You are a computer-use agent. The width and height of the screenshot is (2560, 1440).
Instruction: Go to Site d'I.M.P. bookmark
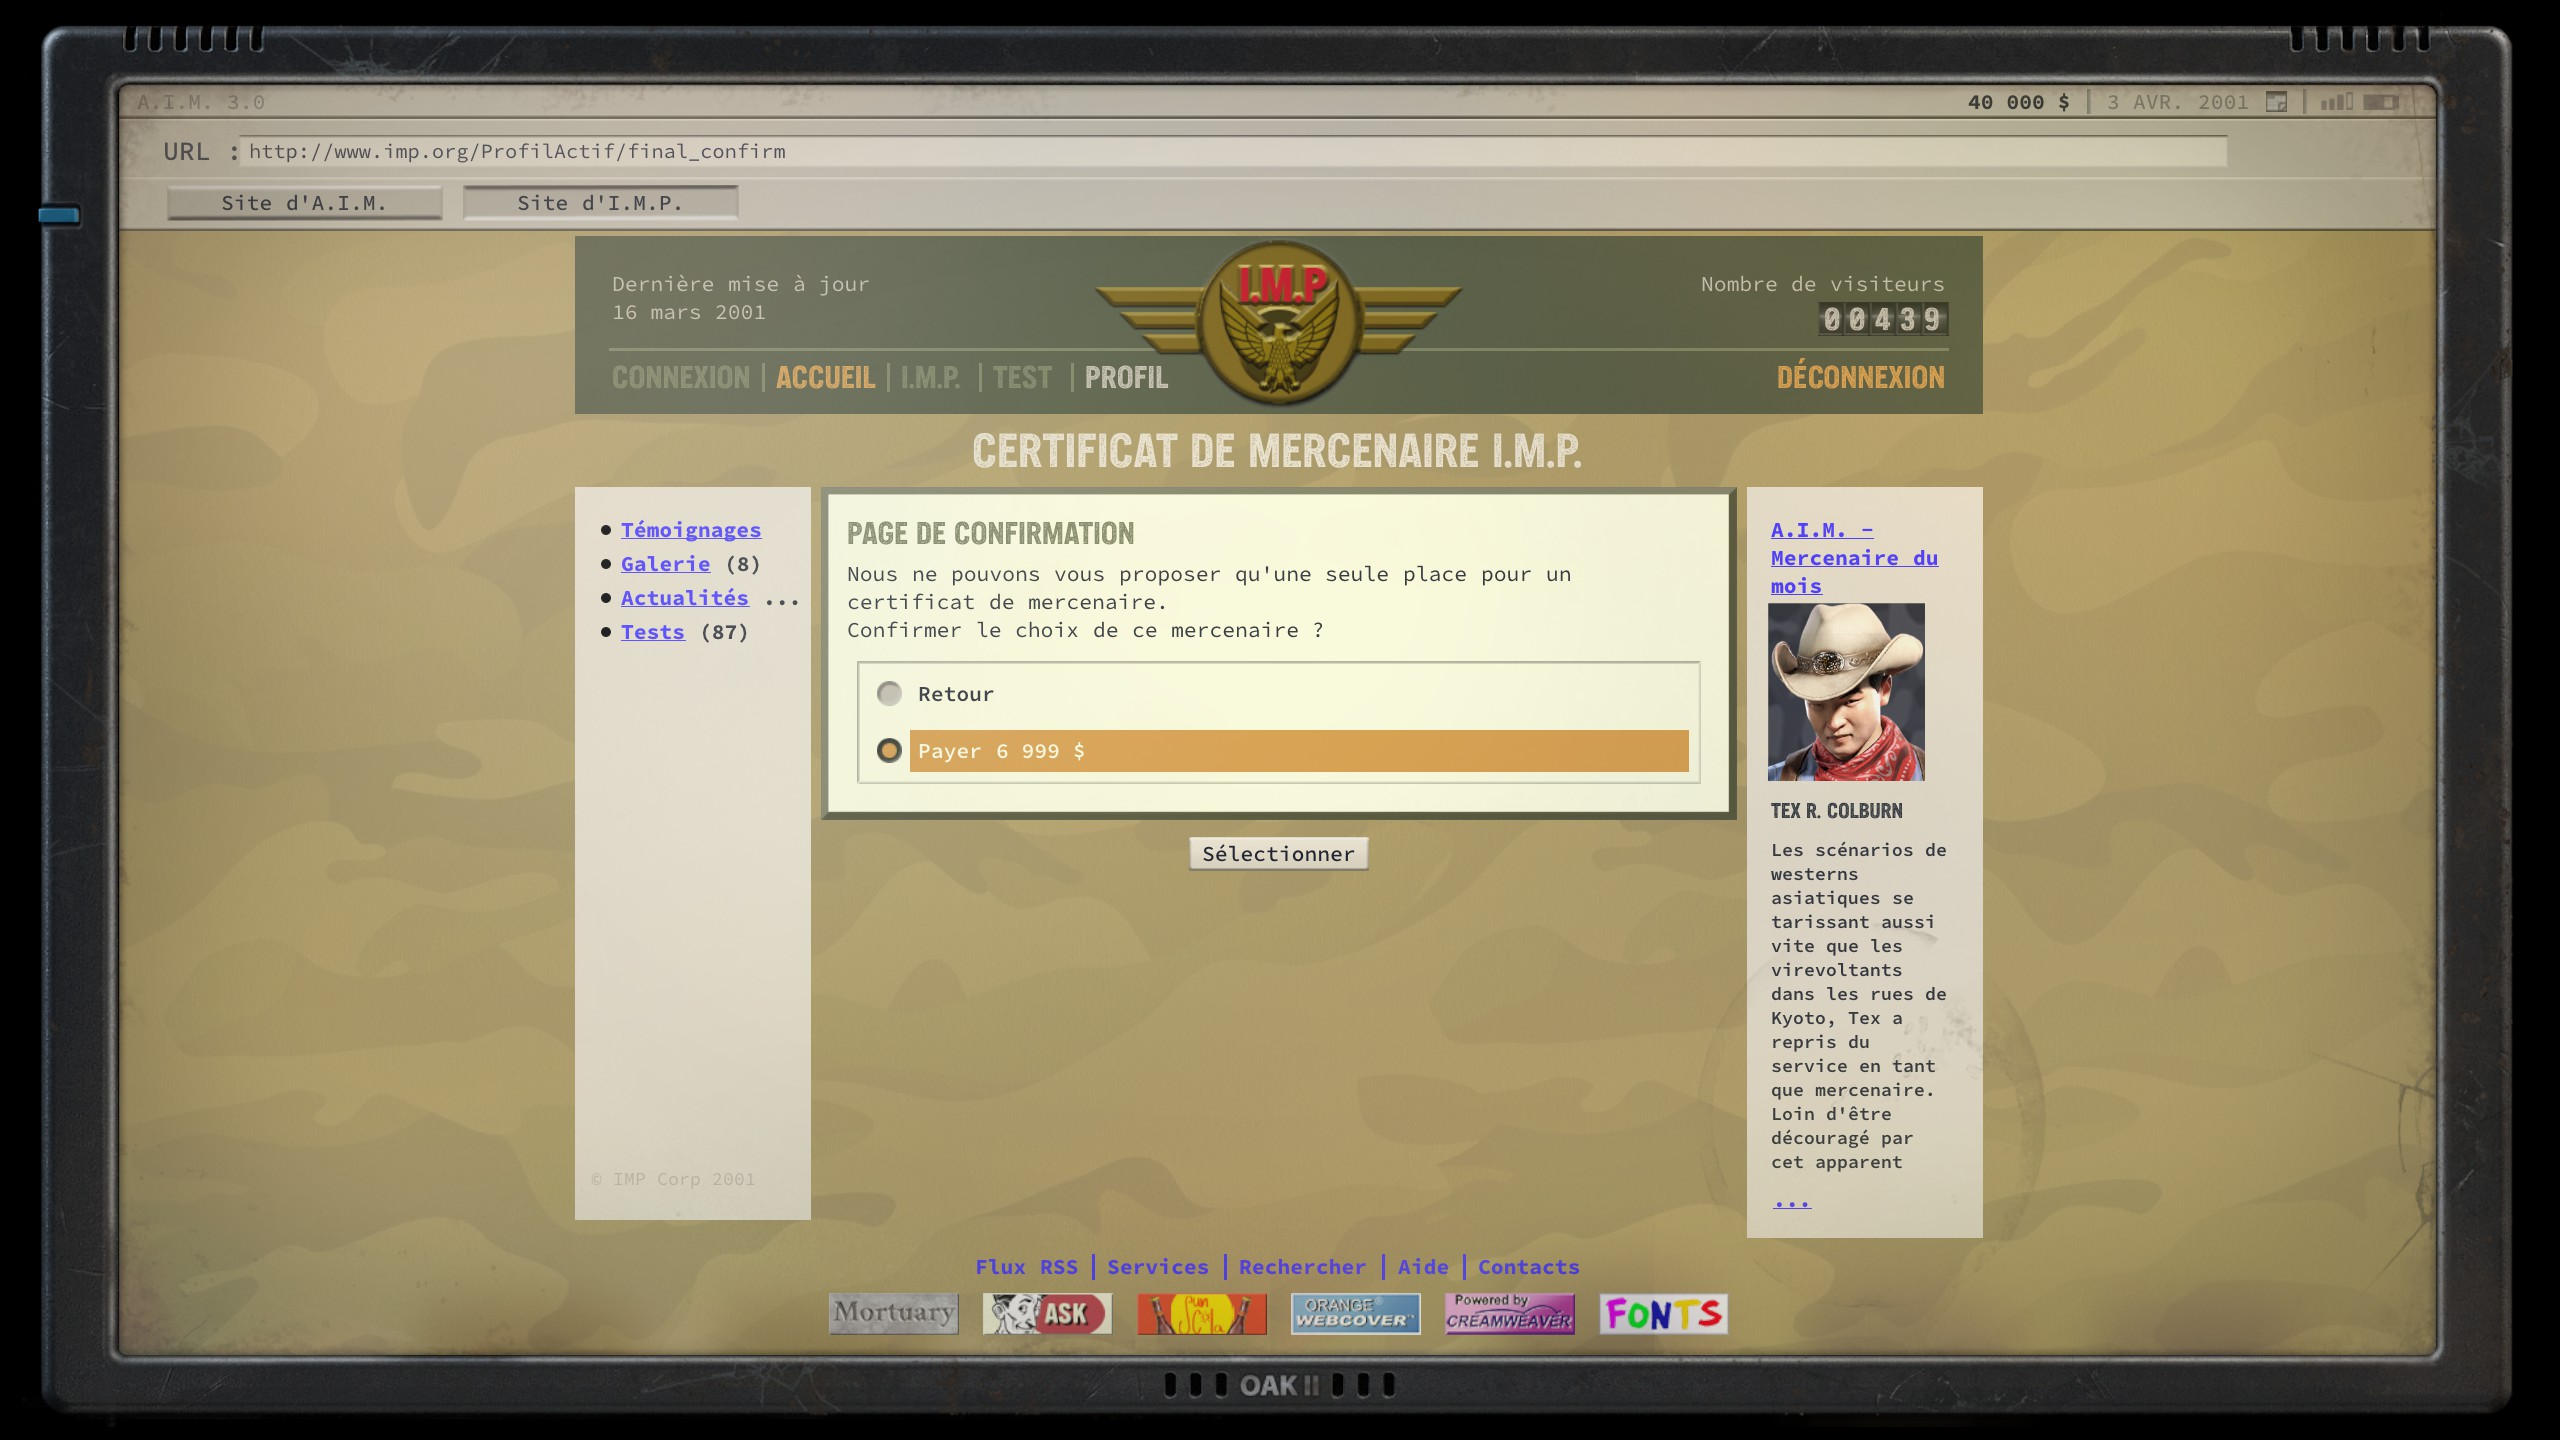(600, 203)
